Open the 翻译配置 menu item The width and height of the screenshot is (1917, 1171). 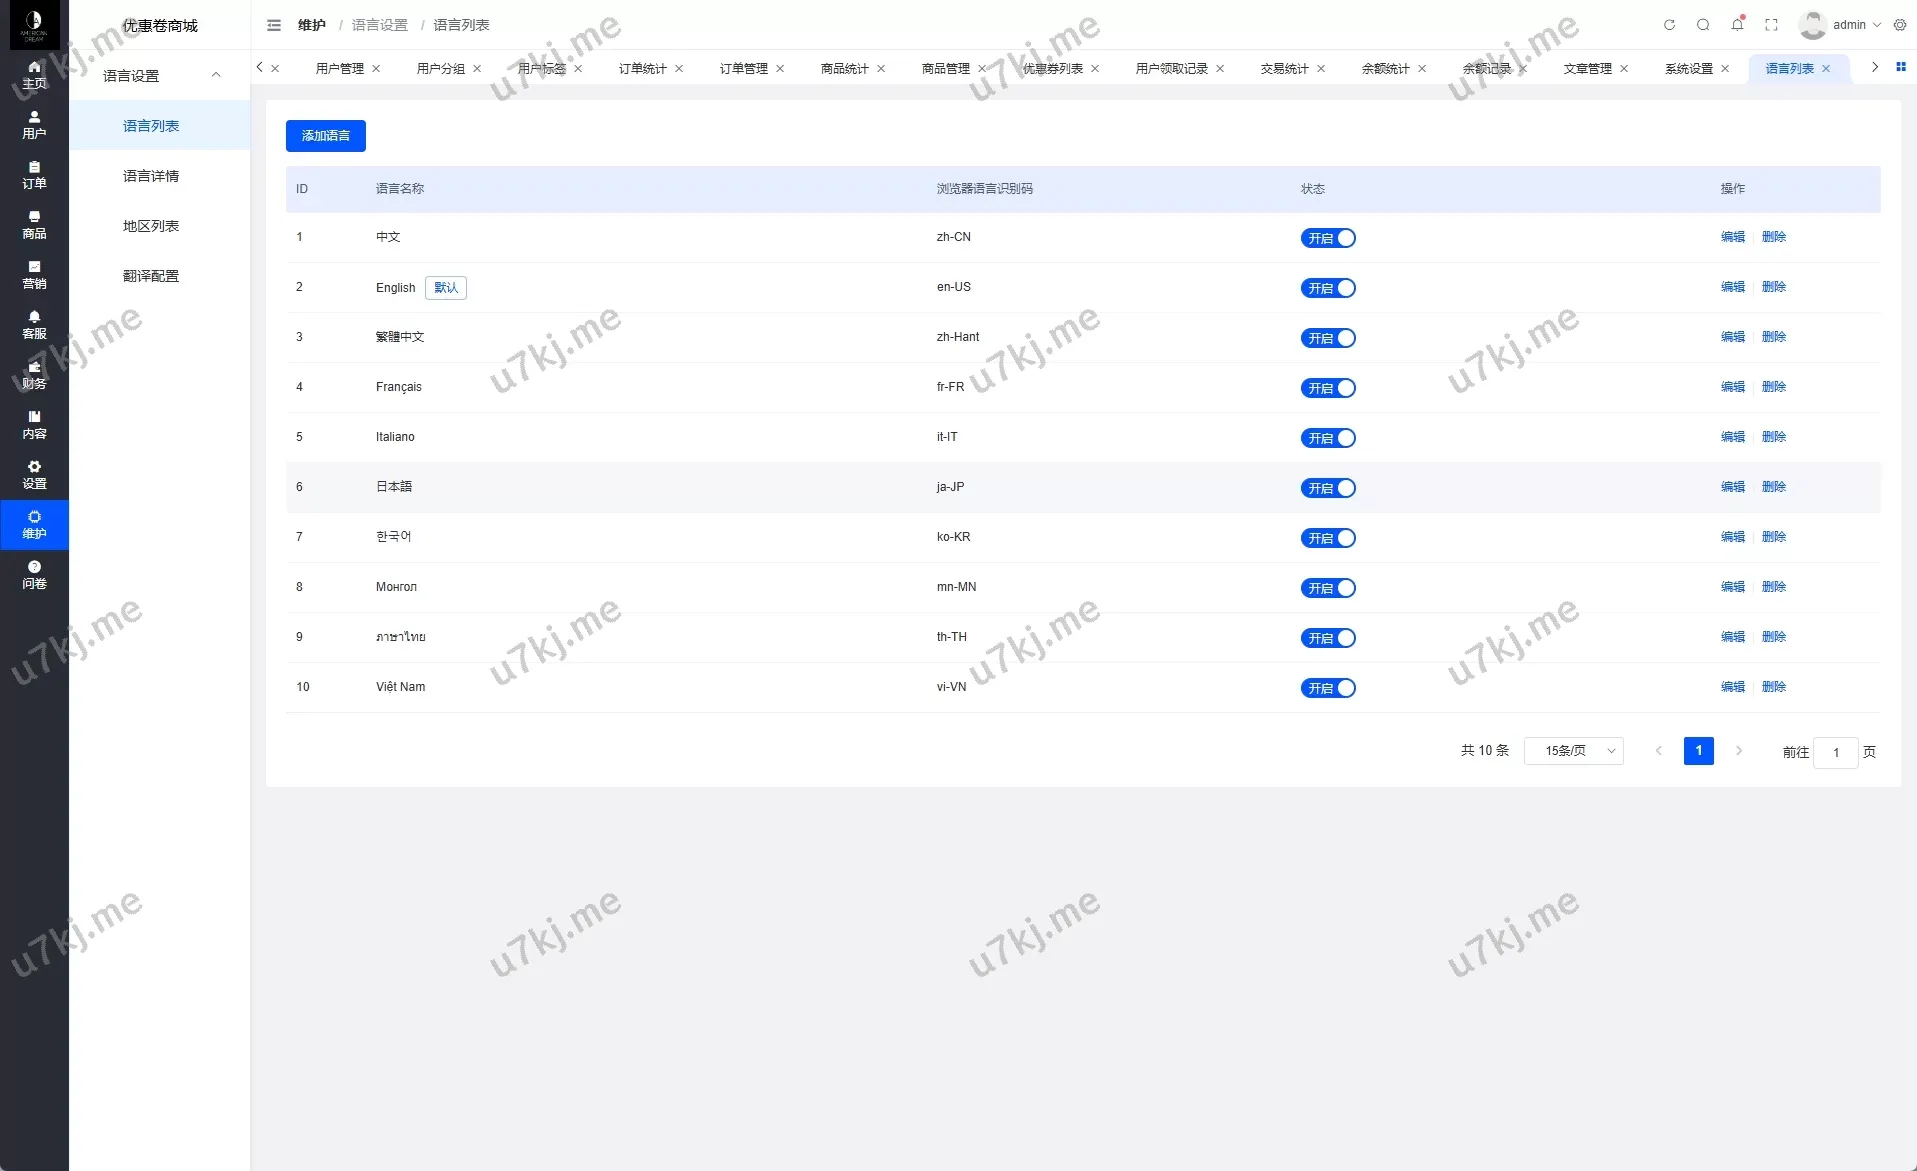(151, 275)
